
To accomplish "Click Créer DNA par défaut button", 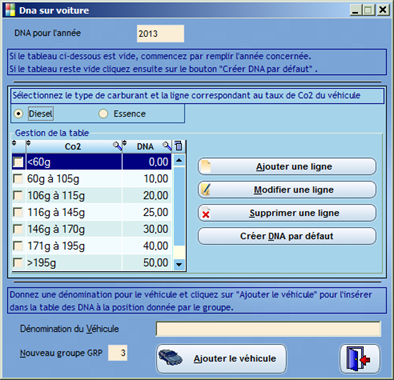I will click(x=287, y=236).
